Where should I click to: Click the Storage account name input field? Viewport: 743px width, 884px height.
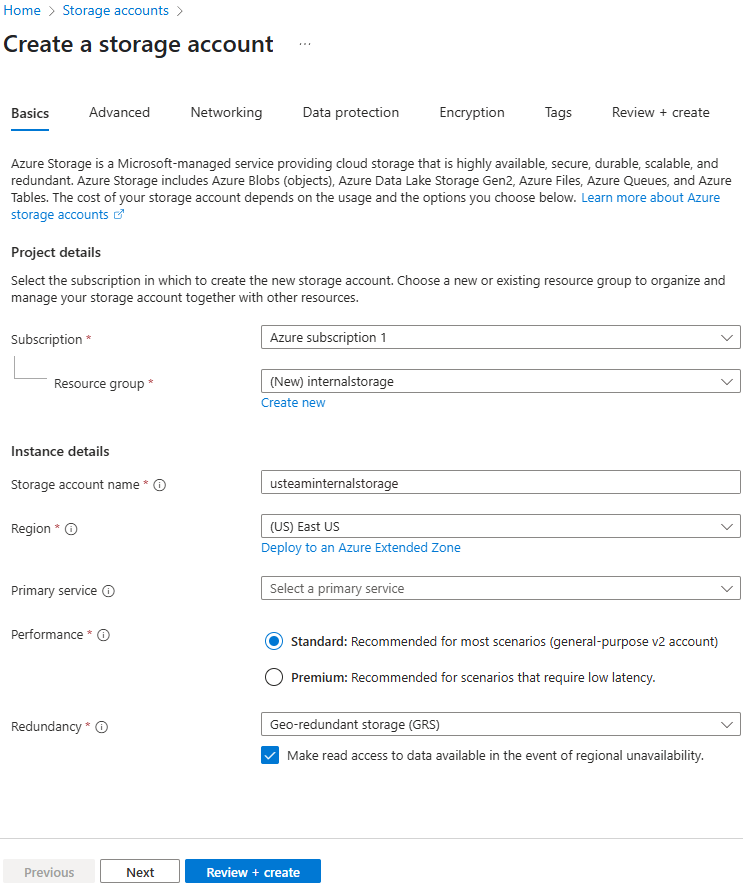501,483
